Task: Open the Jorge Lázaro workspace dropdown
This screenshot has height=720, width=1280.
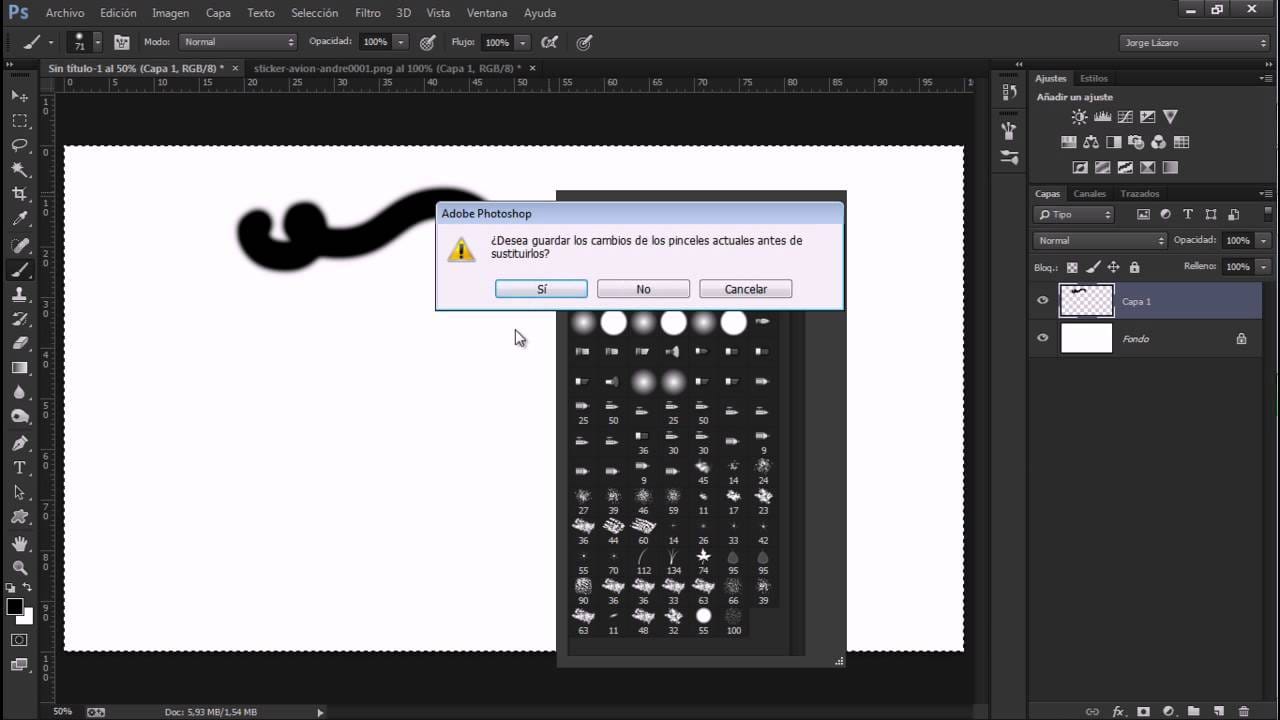Action: point(1194,42)
